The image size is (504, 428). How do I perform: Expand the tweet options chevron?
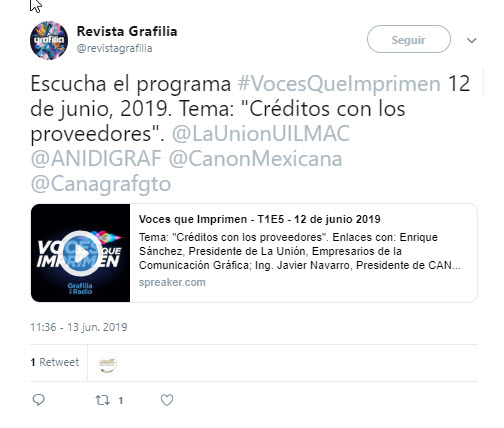(x=471, y=40)
